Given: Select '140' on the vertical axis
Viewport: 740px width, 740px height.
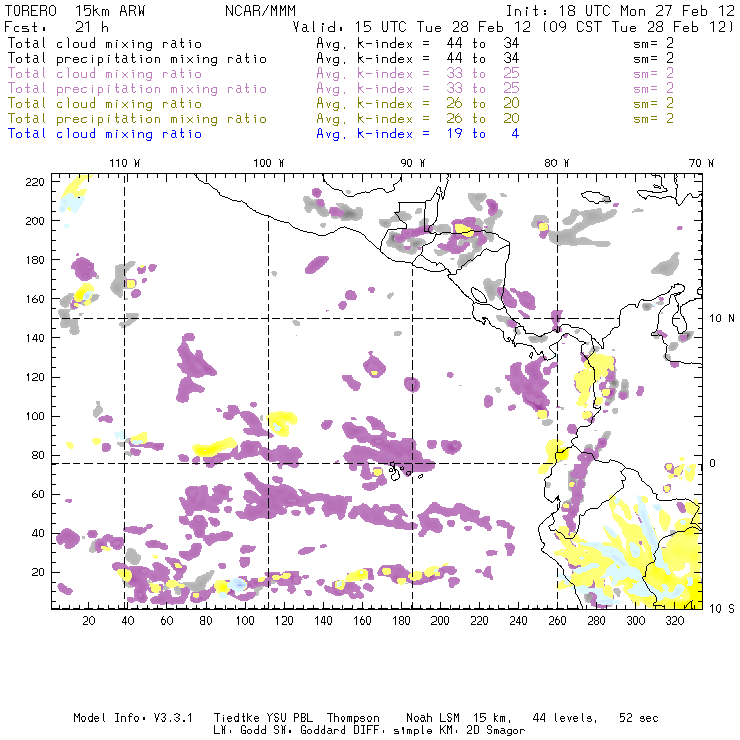Looking at the screenshot, I should pos(35,338).
